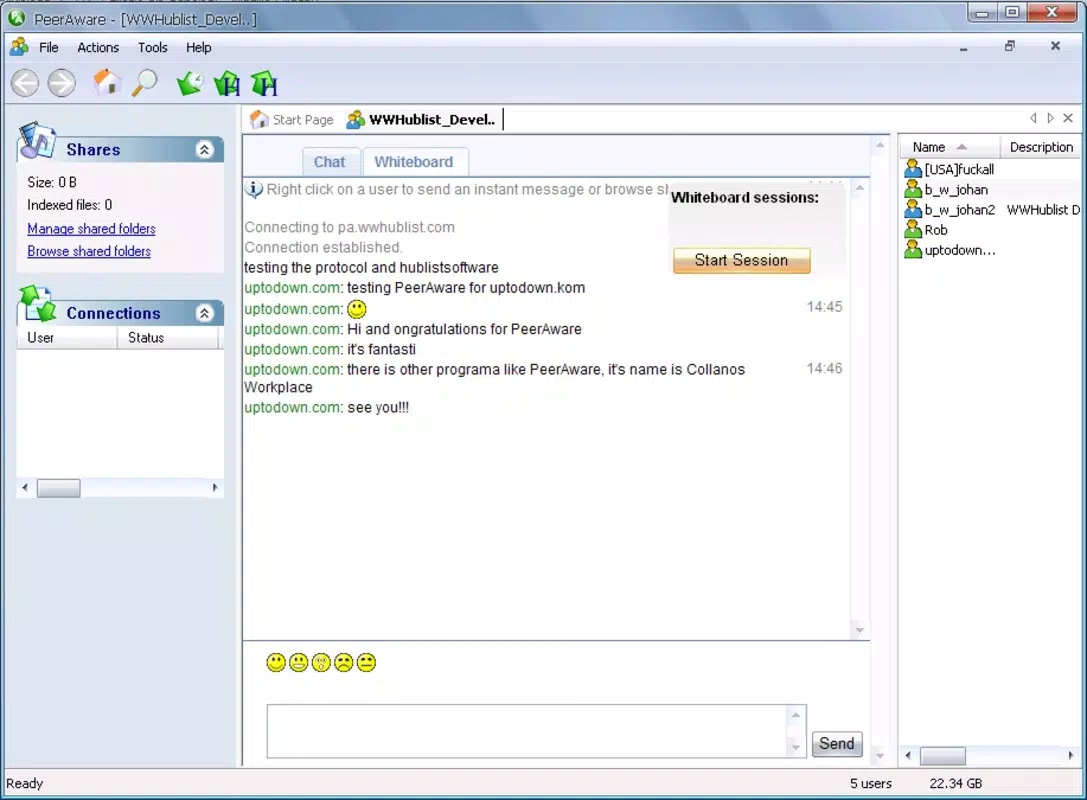The width and height of the screenshot is (1087, 800).
Task: Click the PeerAware menu bar logo icon
Action: point(19,46)
